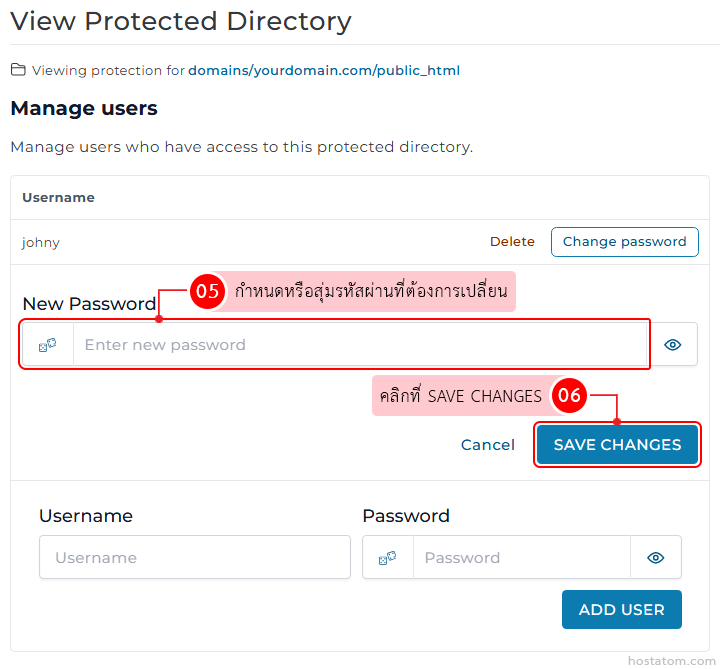Click the hostatom.com watermark text

click(x=672, y=661)
